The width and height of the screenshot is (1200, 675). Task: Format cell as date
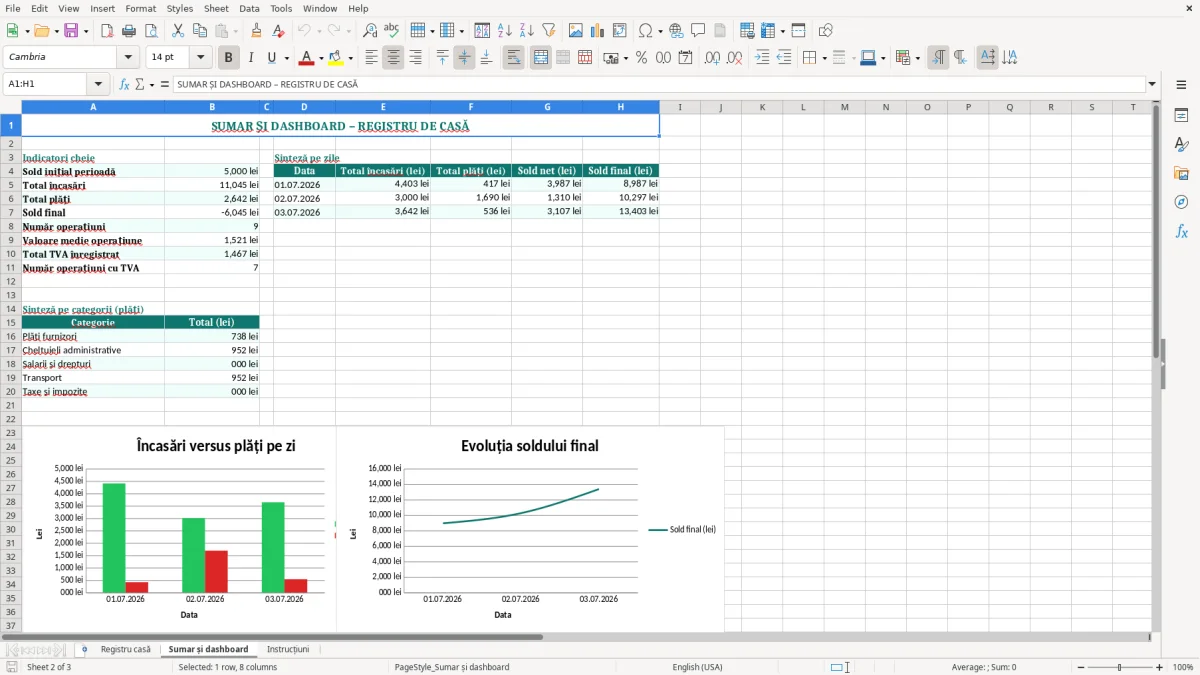(x=685, y=58)
